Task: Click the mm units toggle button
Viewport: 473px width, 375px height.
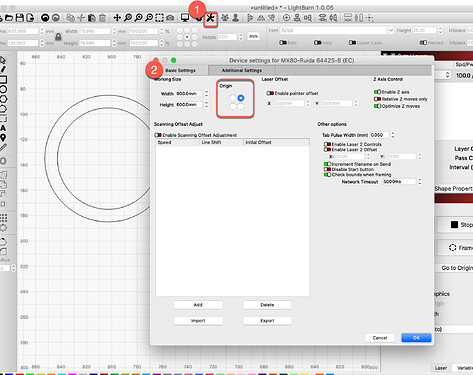Action: point(253,36)
